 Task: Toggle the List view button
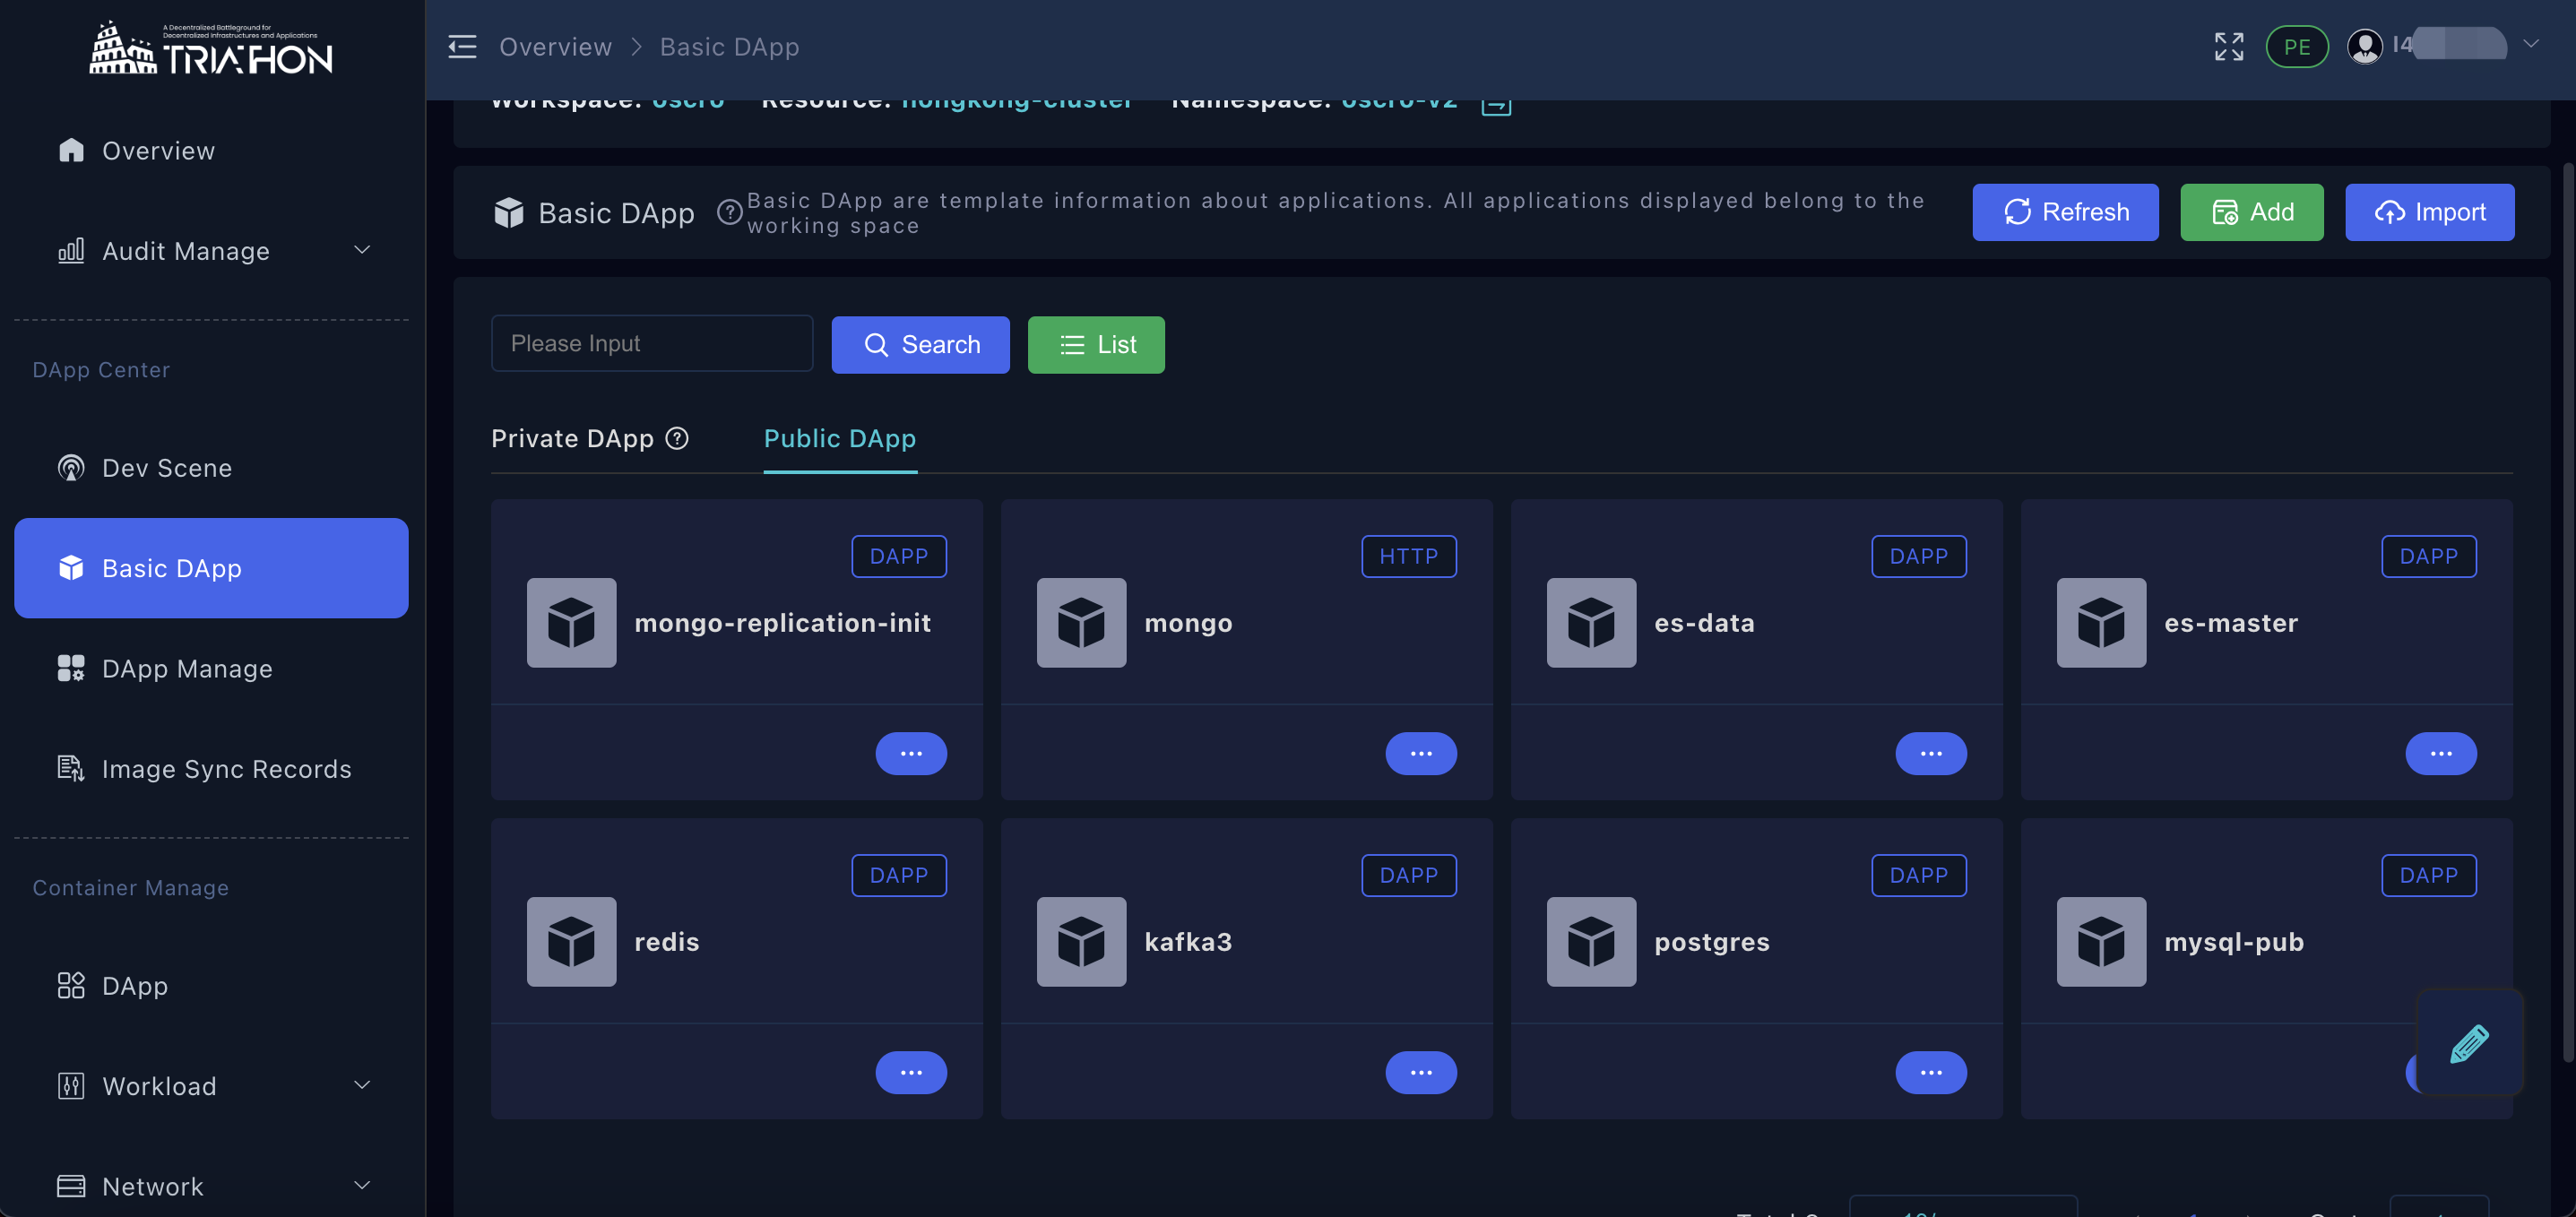pos(1095,345)
